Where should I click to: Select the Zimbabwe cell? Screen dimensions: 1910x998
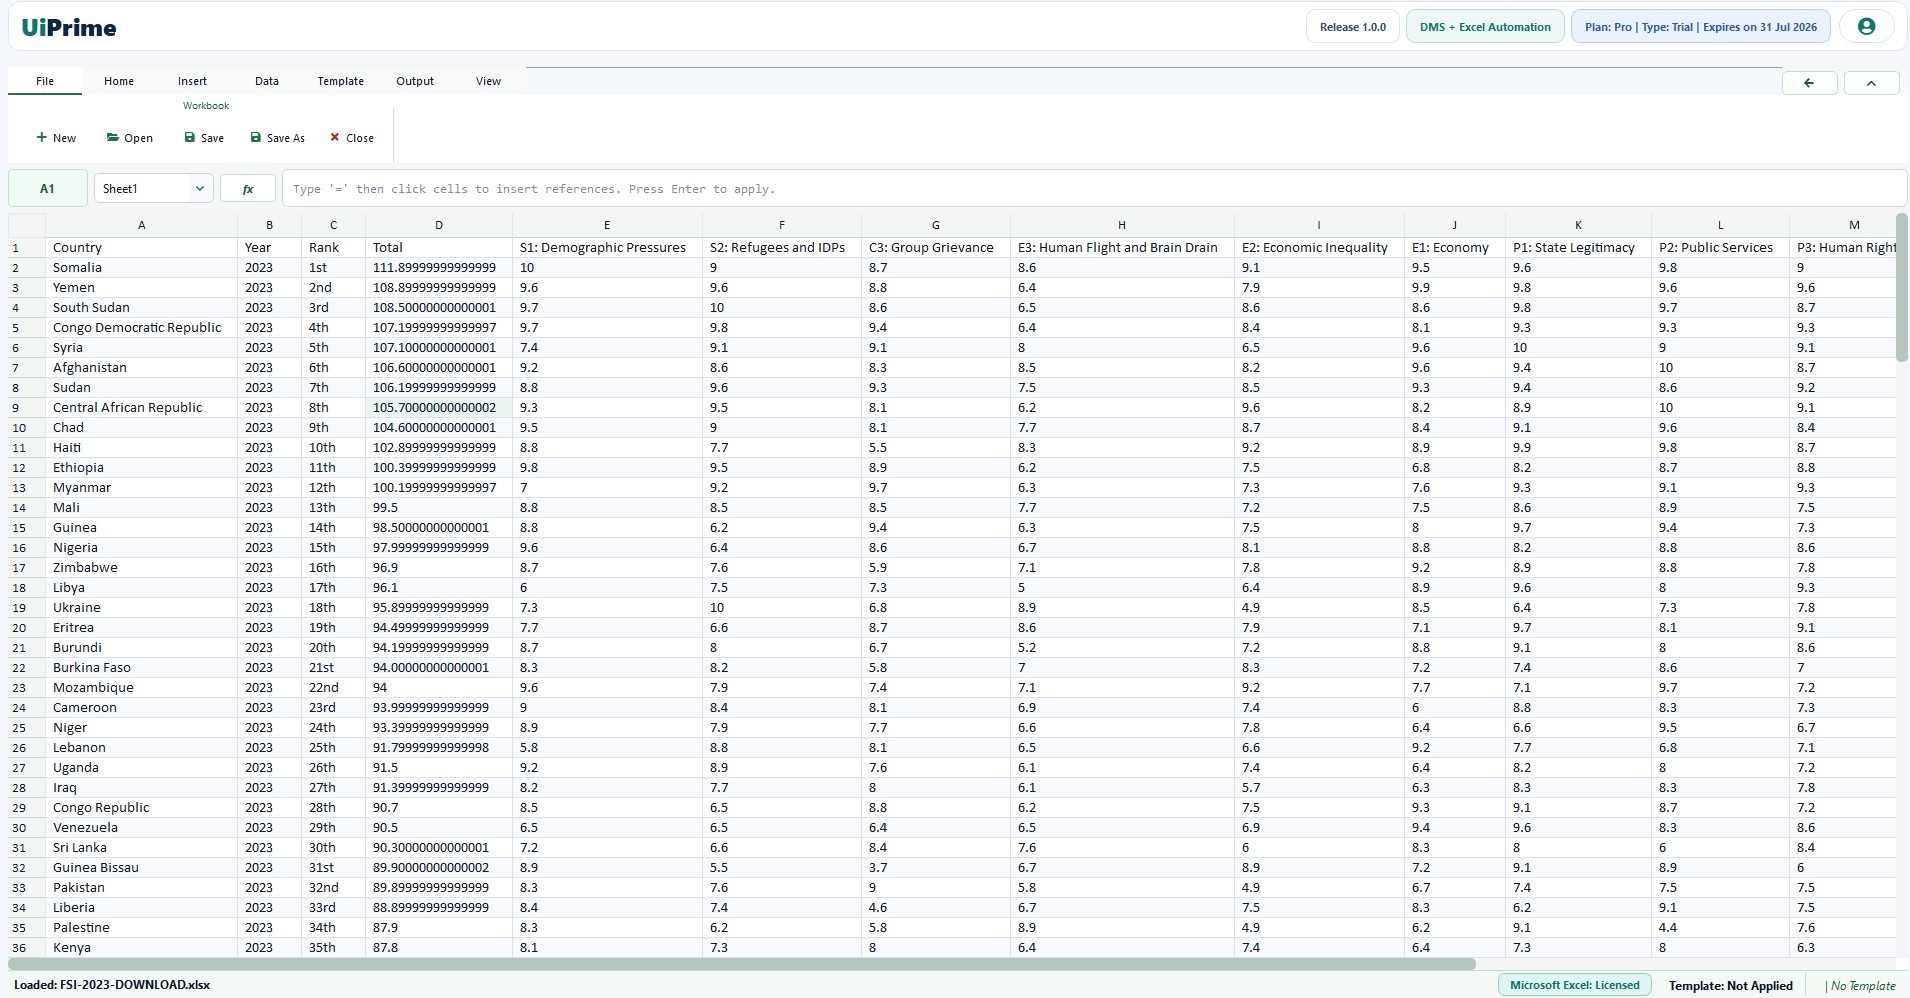pos(141,568)
